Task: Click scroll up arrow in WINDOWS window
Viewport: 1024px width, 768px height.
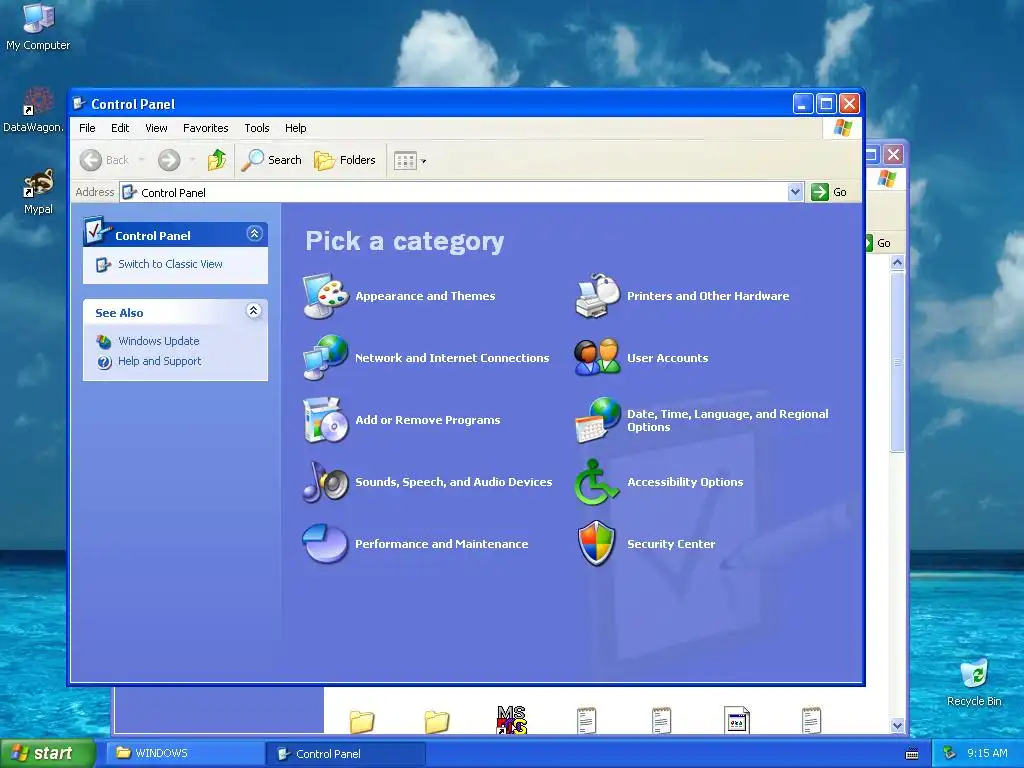Action: [897, 263]
